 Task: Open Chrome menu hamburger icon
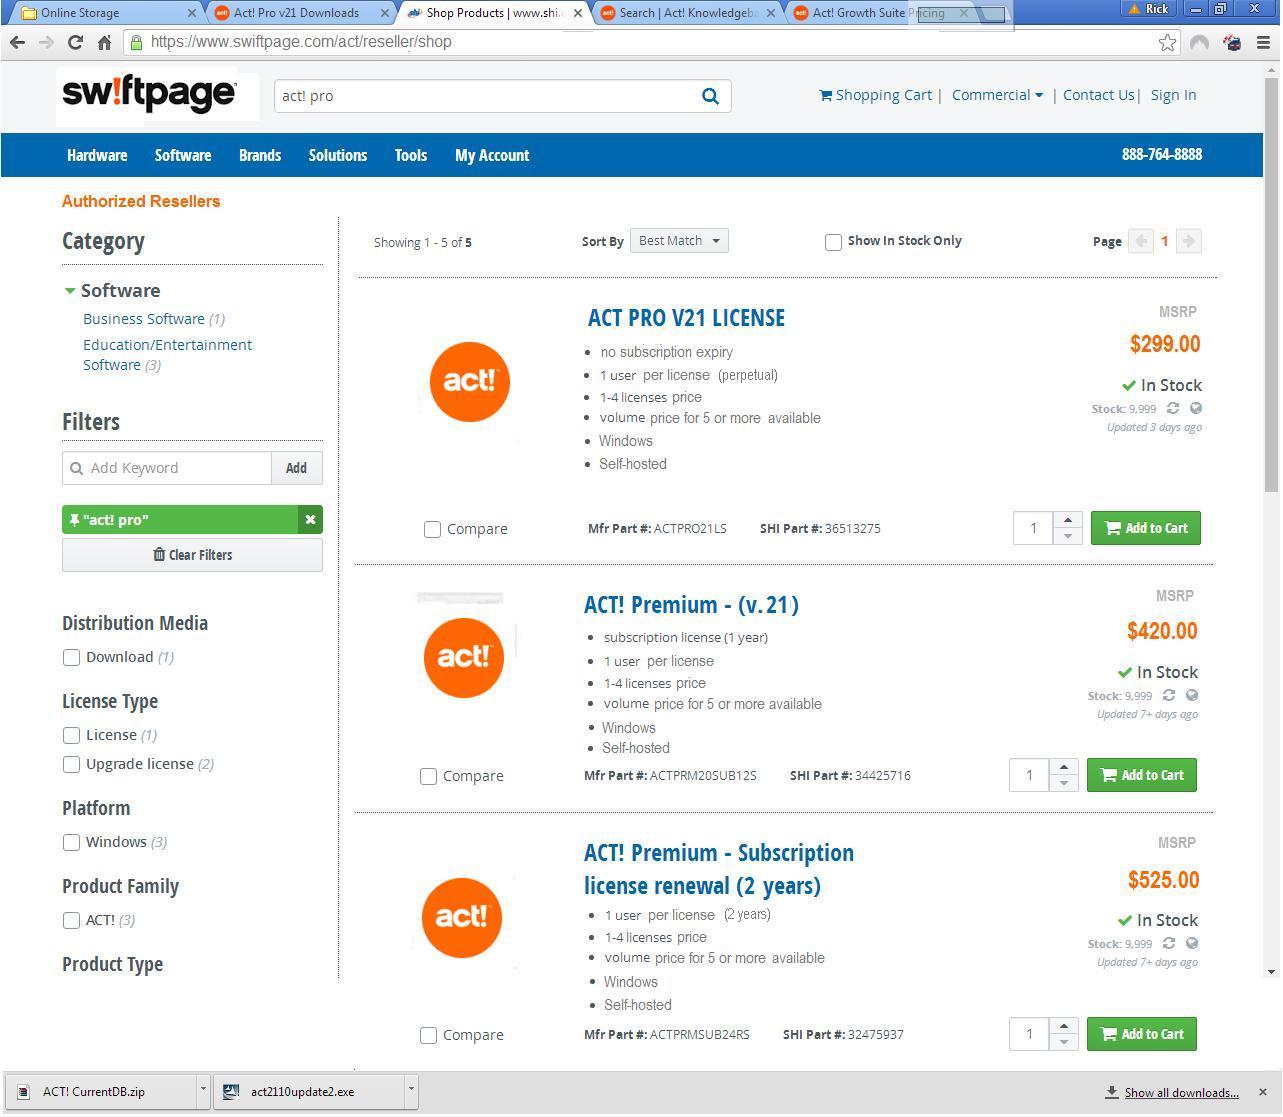1262,42
